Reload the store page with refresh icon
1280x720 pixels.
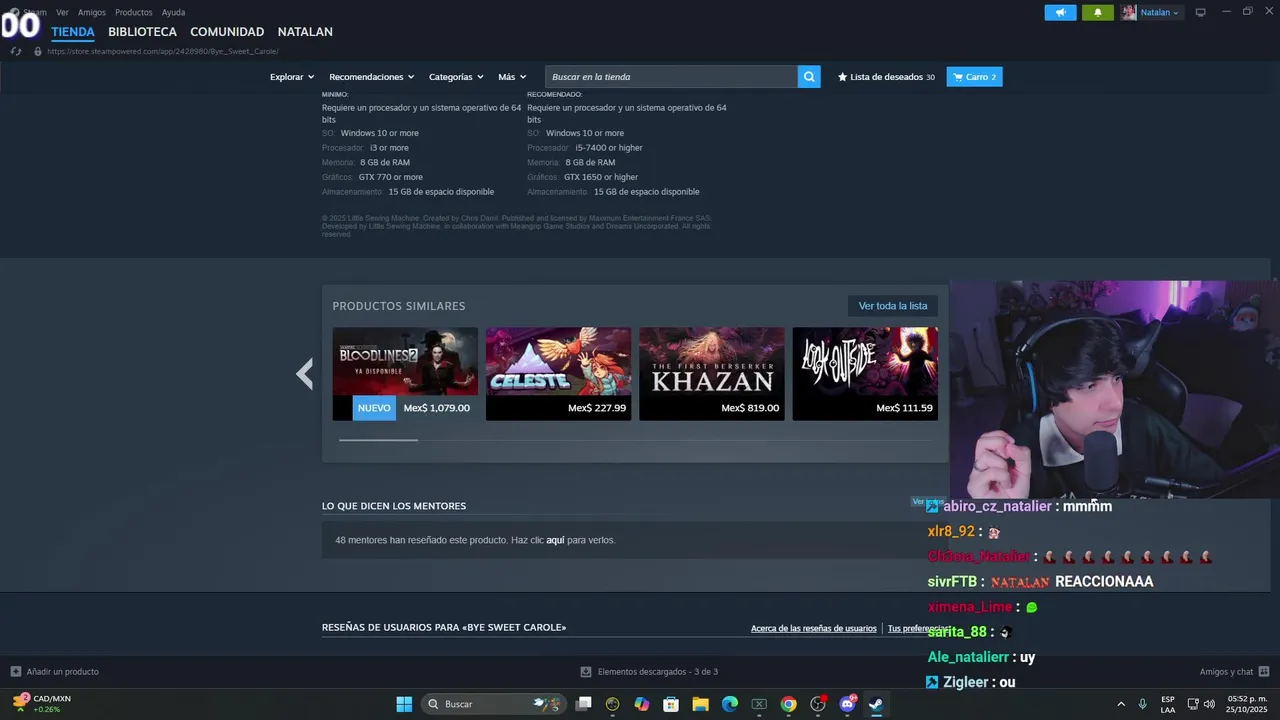17,51
